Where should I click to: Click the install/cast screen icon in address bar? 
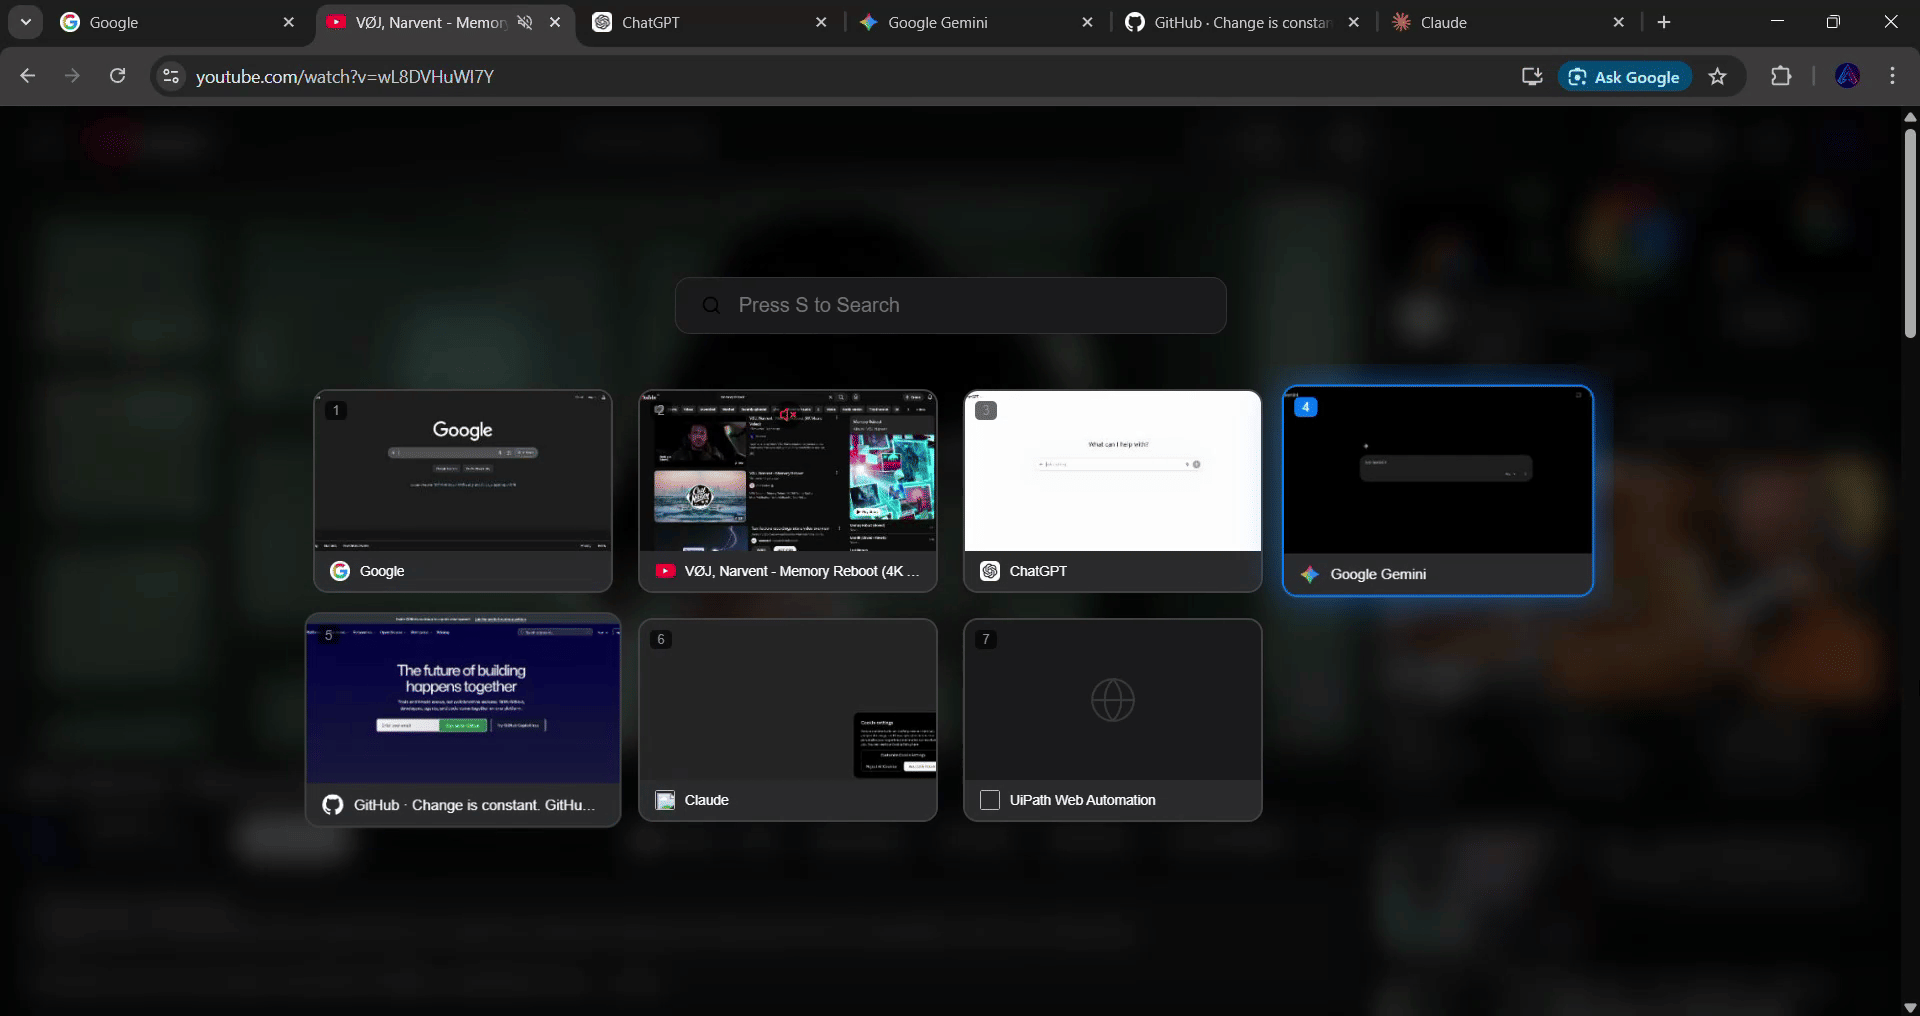(x=1531, y=77)
